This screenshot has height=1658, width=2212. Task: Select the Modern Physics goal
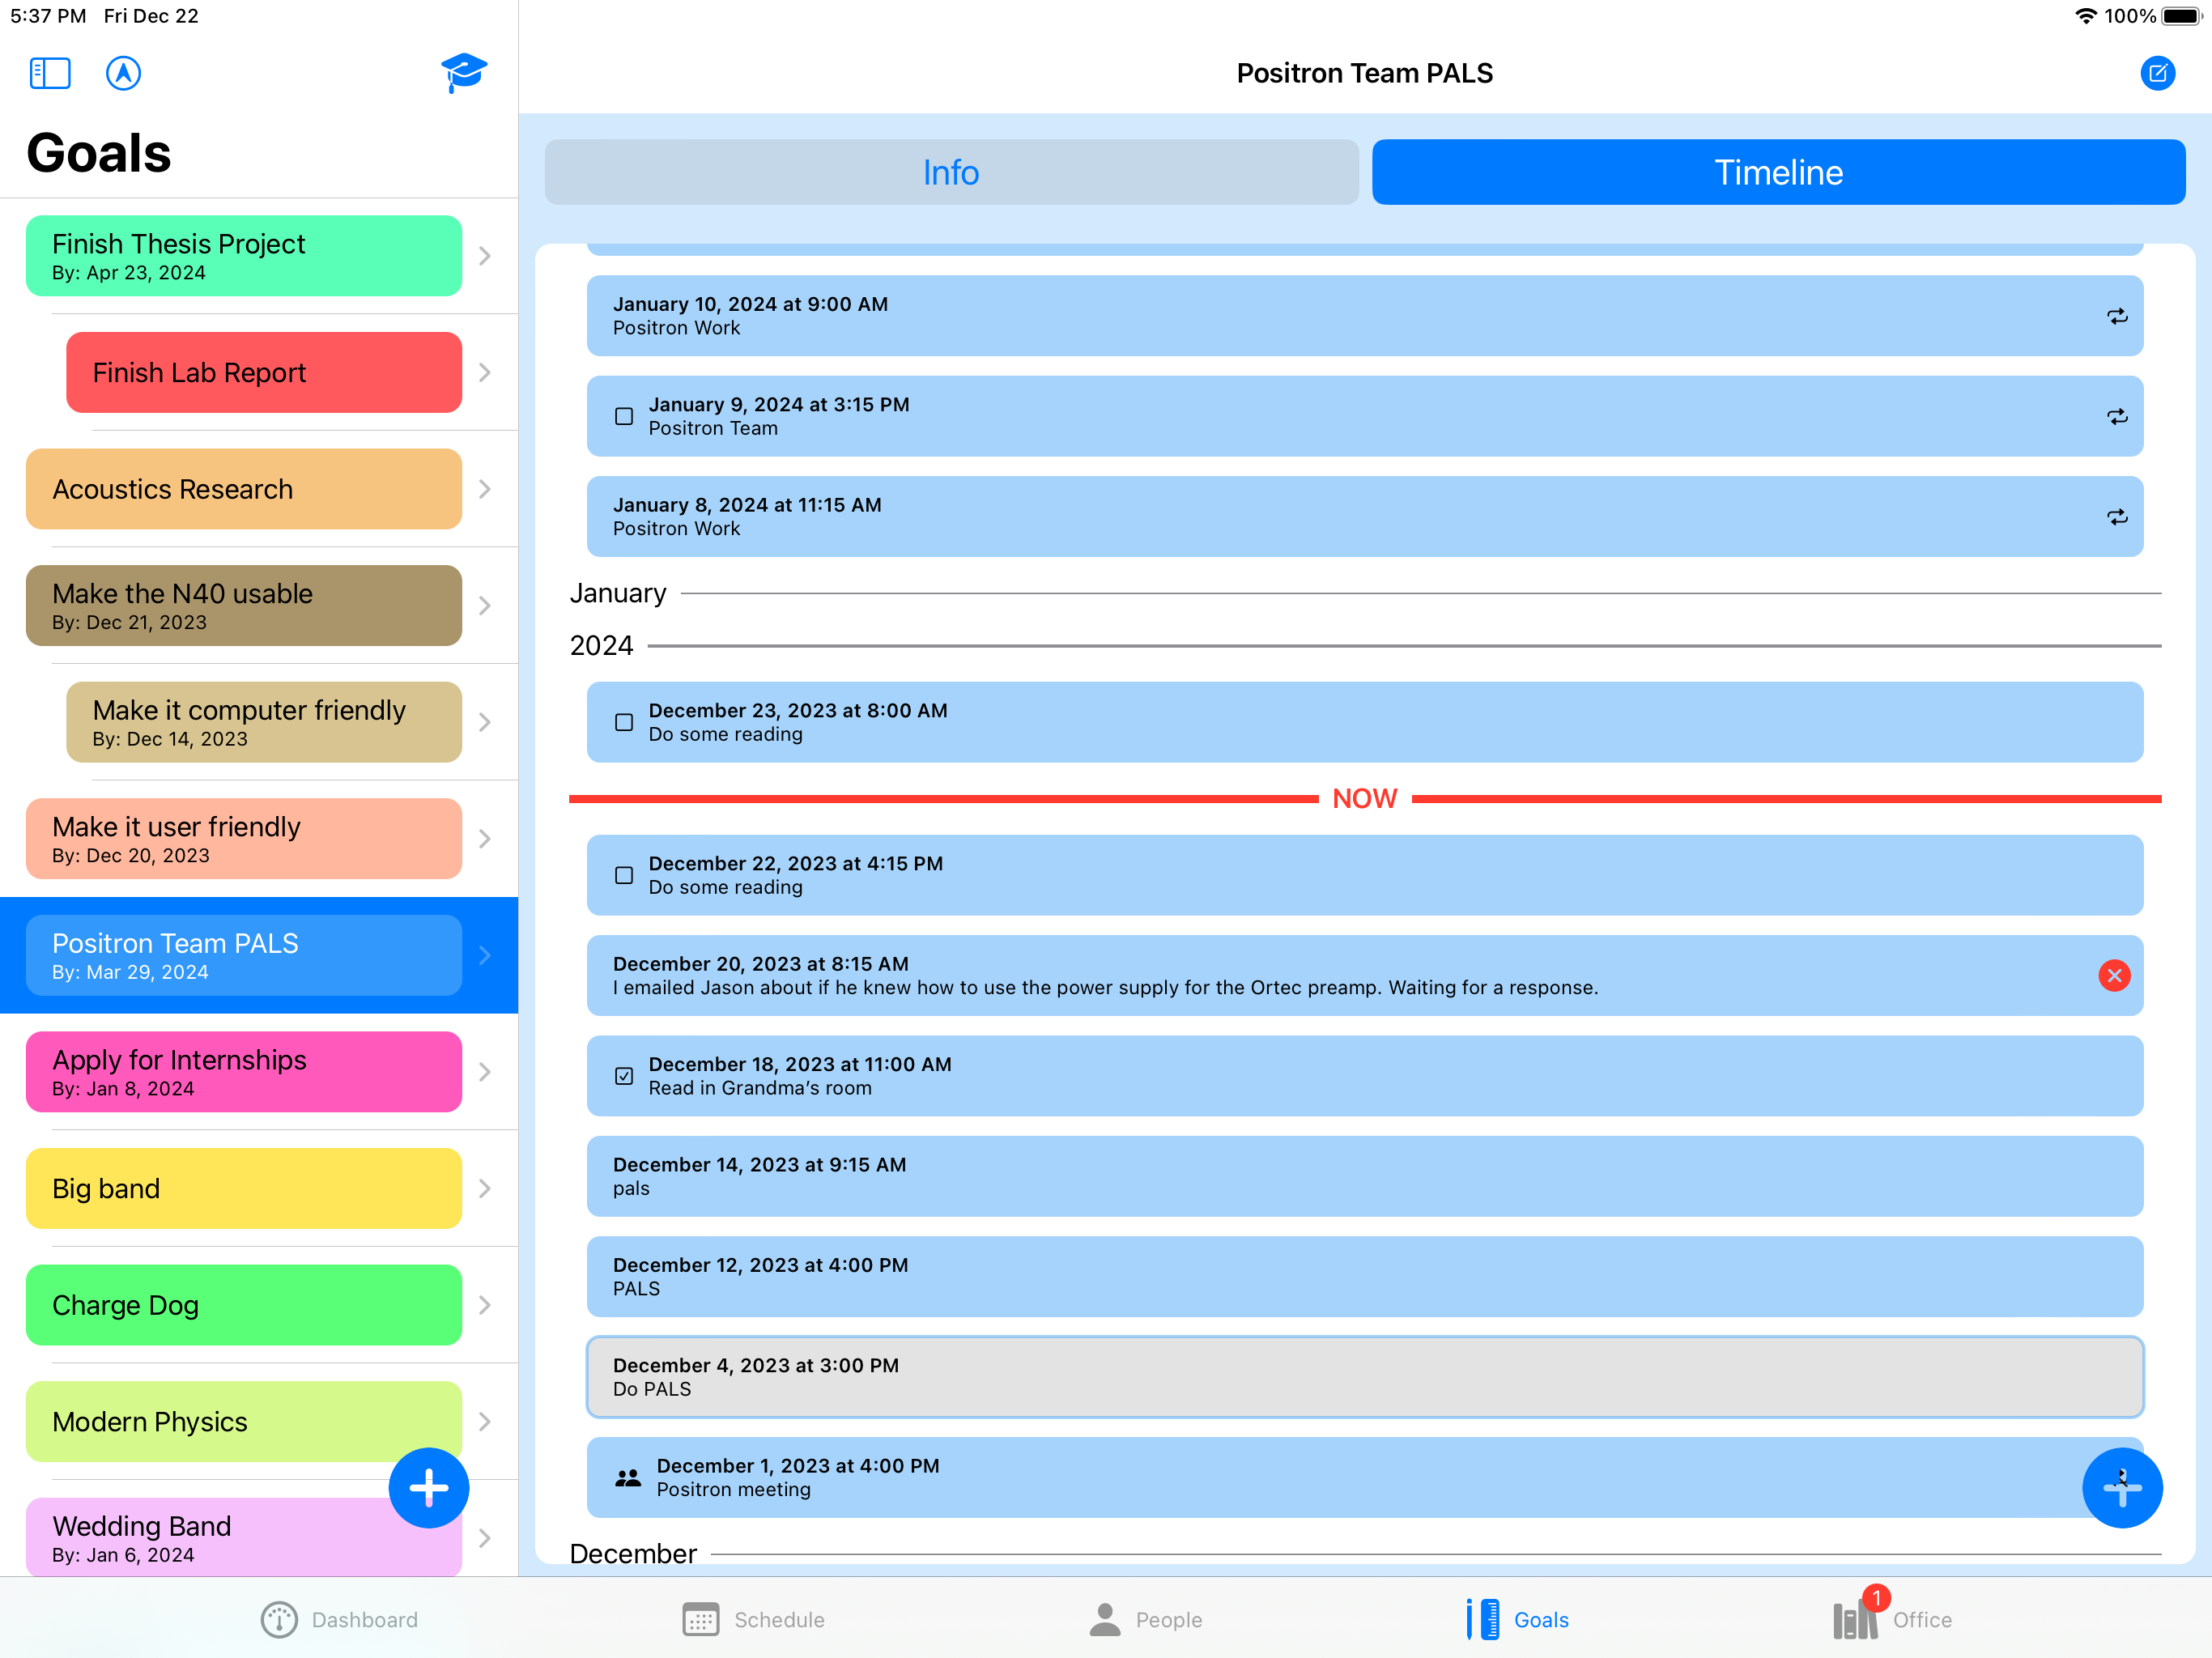244,1421
